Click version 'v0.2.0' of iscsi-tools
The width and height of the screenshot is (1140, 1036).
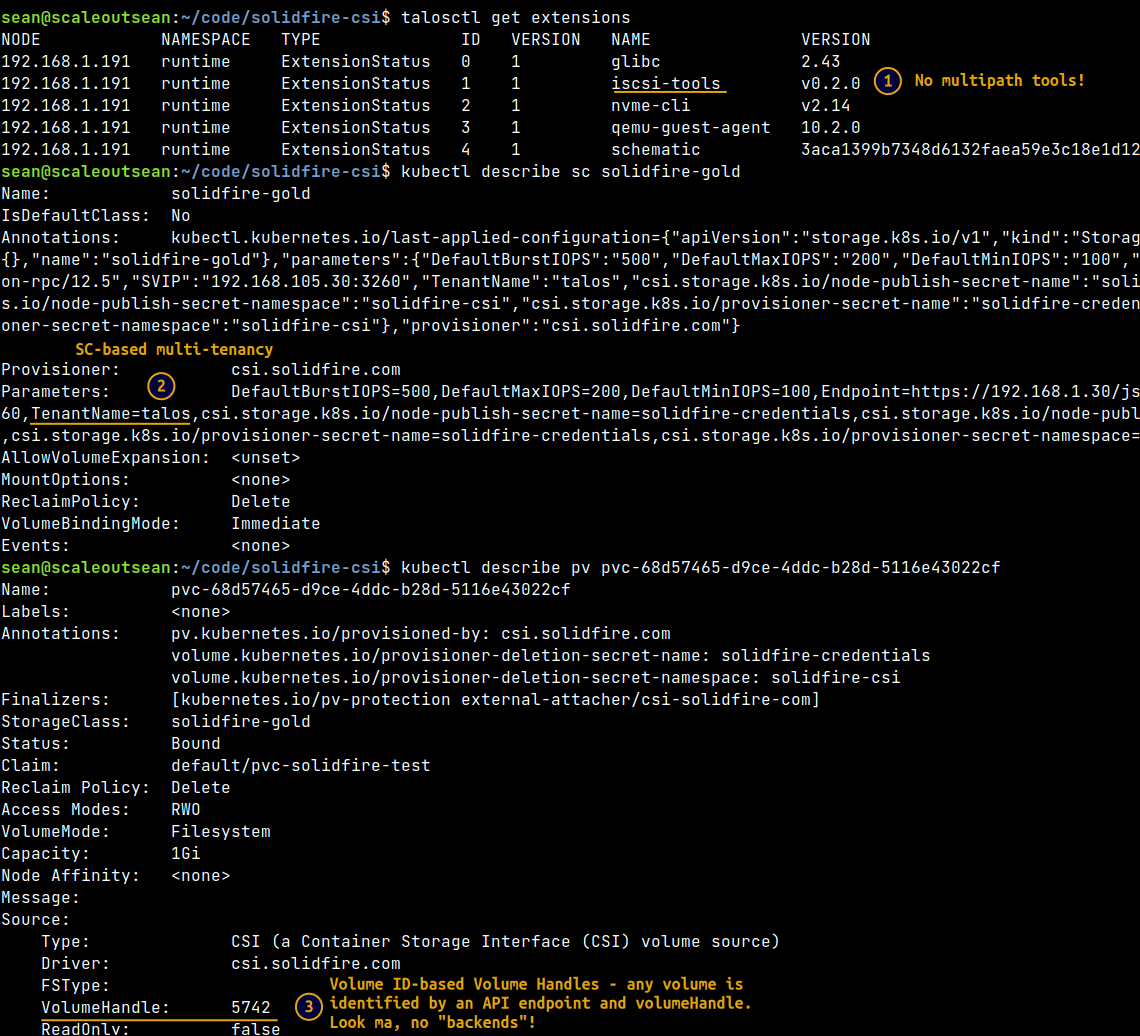[830, 84]
